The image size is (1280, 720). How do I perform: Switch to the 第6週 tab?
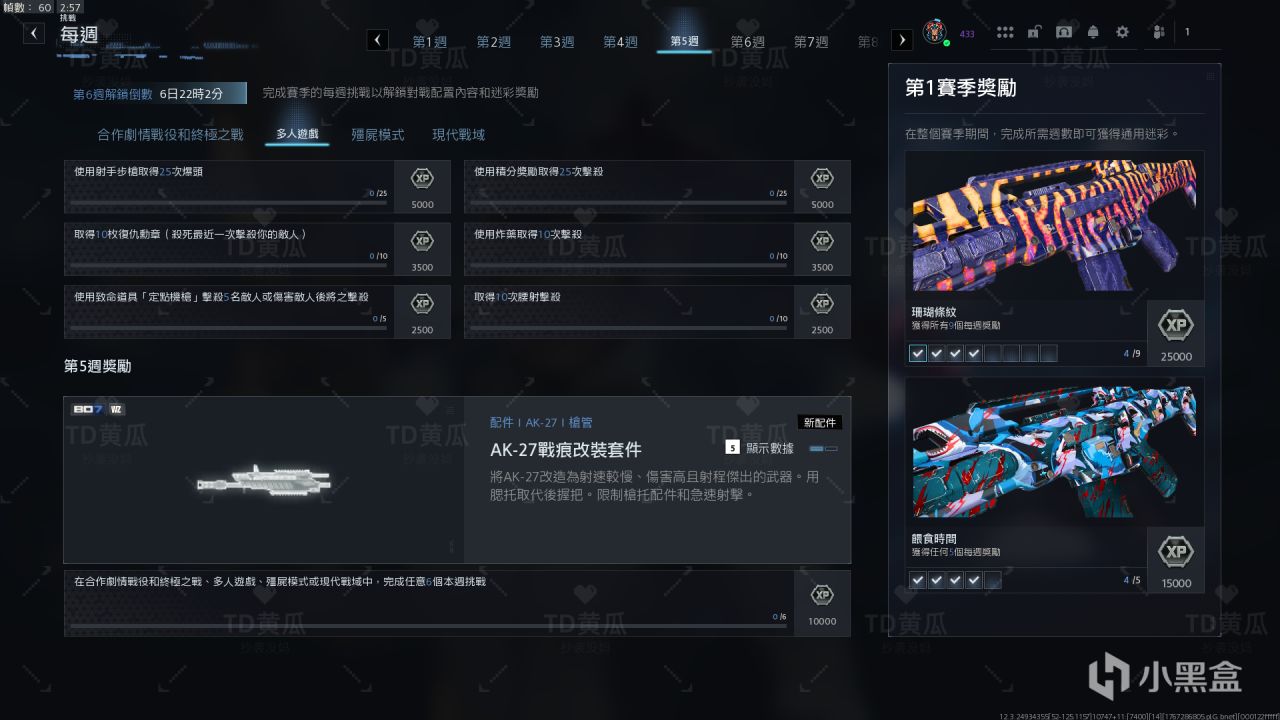[747, 42]
